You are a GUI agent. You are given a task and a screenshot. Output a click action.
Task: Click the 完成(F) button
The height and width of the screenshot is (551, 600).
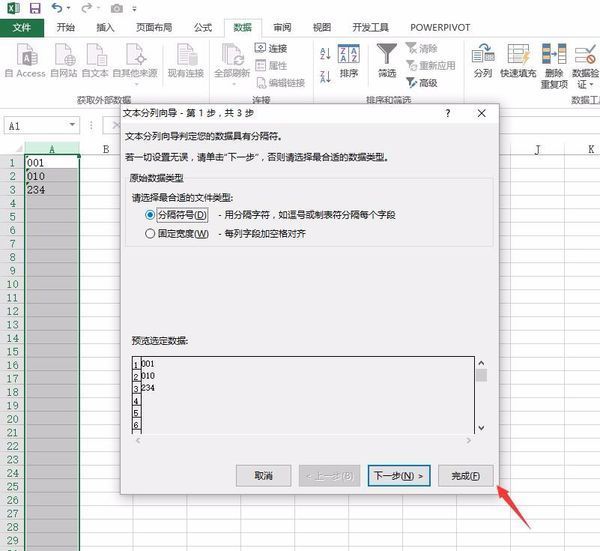[466, 476]
